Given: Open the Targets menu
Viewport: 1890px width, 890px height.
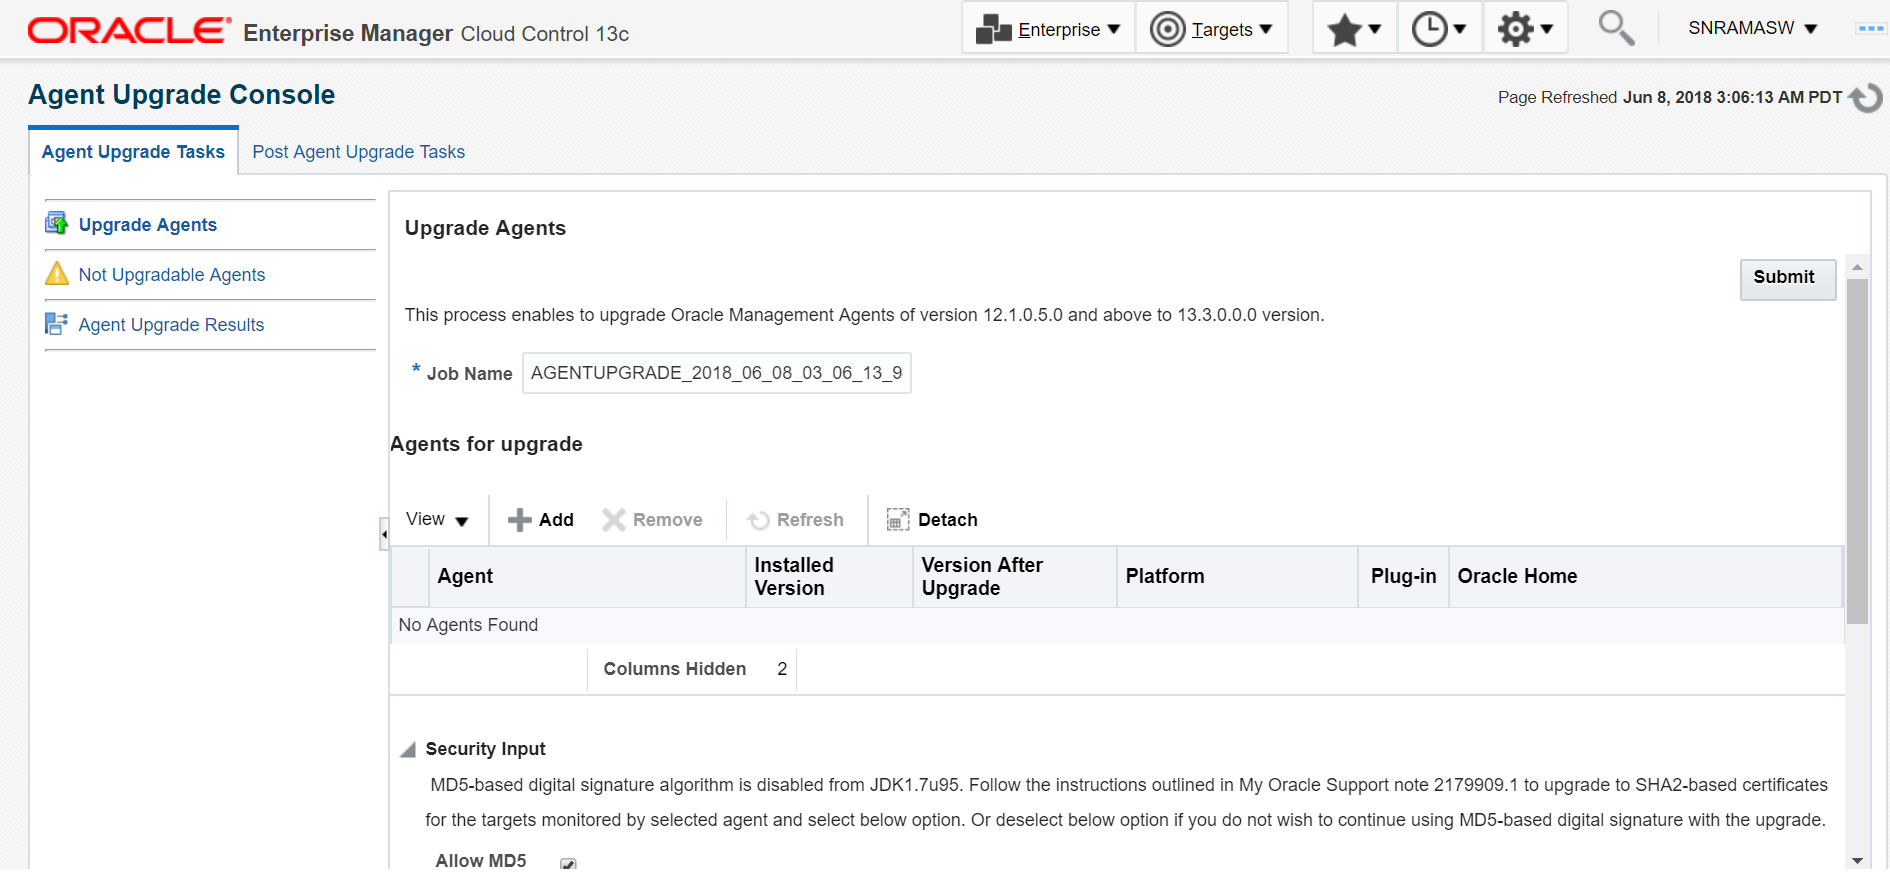Looking at the screenshot, I should point(1211,29).
